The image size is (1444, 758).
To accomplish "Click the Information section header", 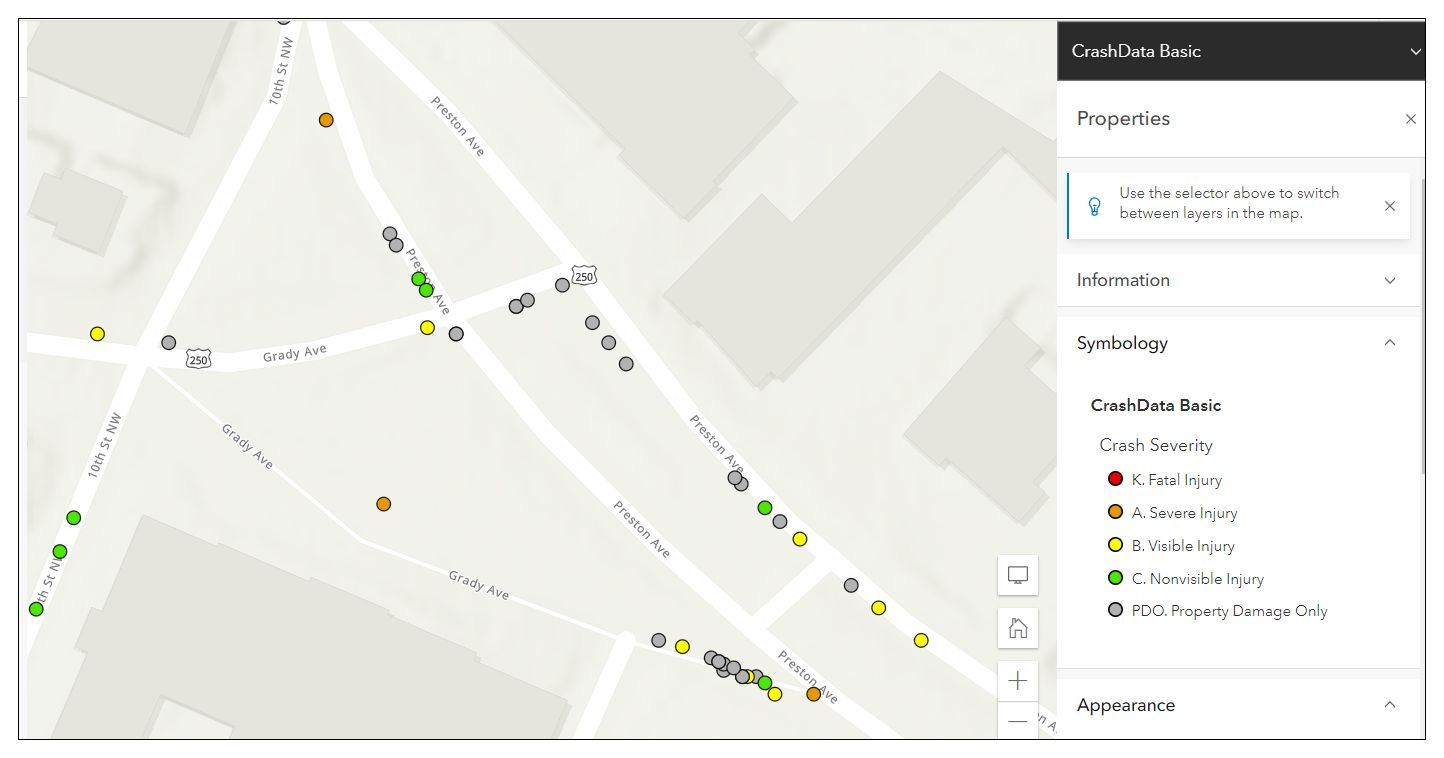I will tap(1238, 281).
